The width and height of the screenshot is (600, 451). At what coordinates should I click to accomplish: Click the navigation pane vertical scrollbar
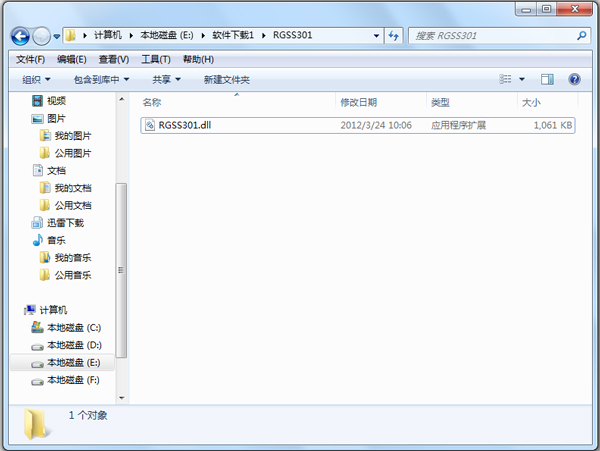click(122, 270)
